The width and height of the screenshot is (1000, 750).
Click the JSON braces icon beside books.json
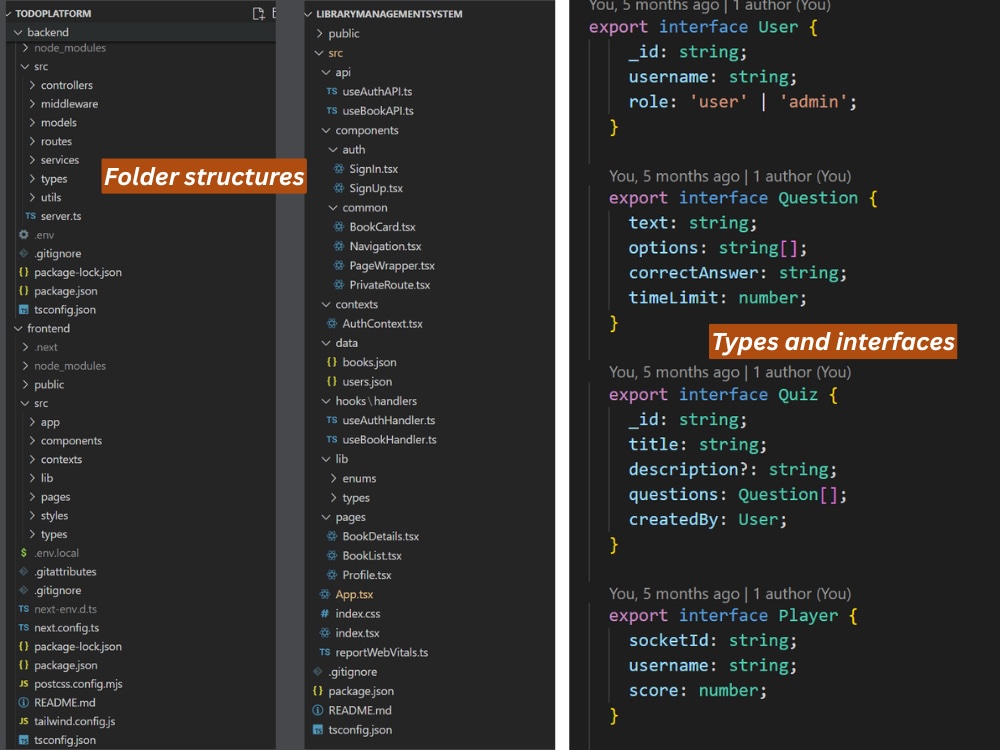332,362
